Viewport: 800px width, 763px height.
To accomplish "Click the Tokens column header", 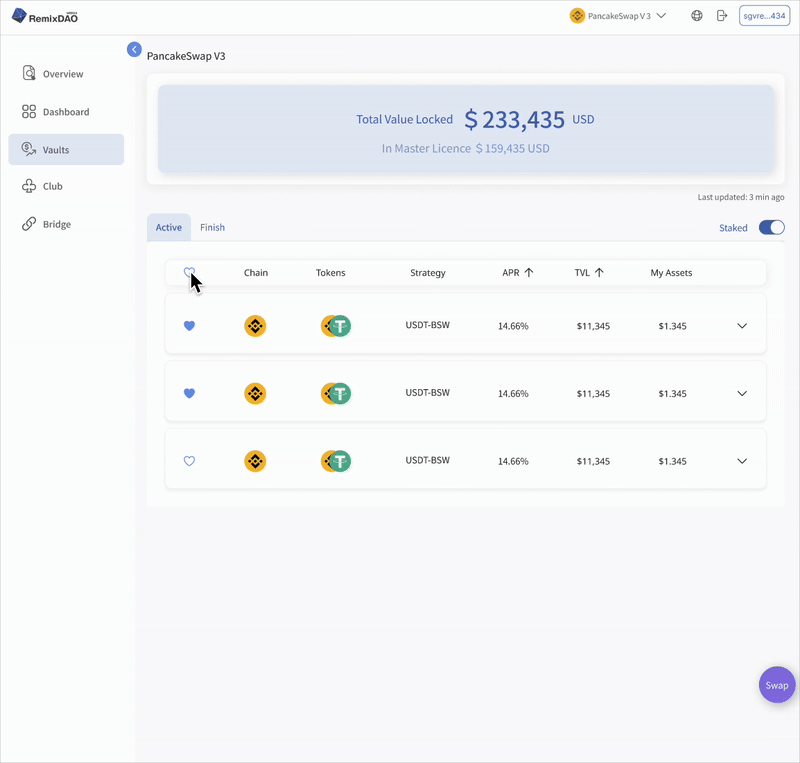I will click(331, 273).
